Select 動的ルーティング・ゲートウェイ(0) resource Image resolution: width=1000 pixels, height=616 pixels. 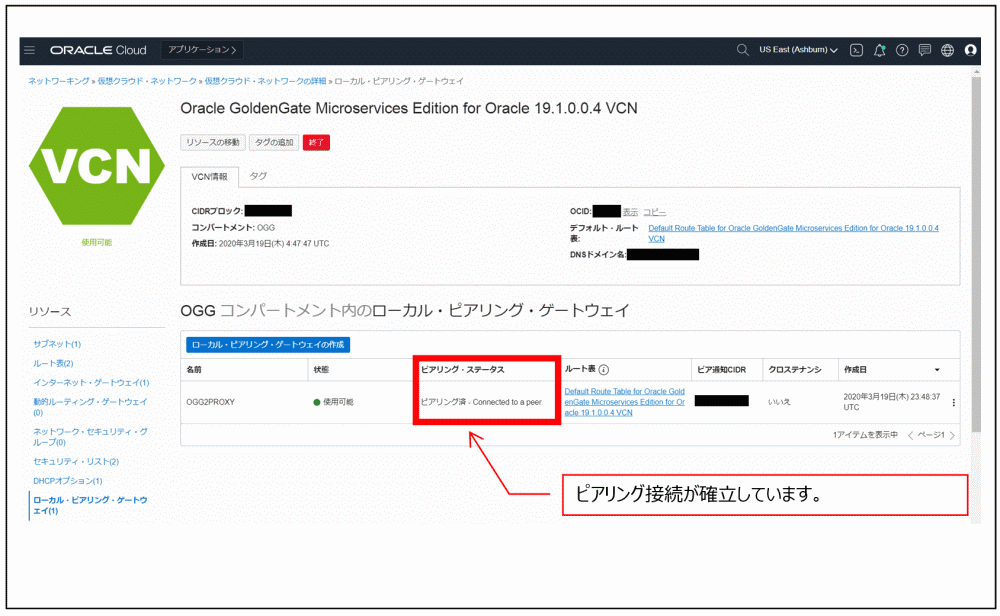pos(91,407)
